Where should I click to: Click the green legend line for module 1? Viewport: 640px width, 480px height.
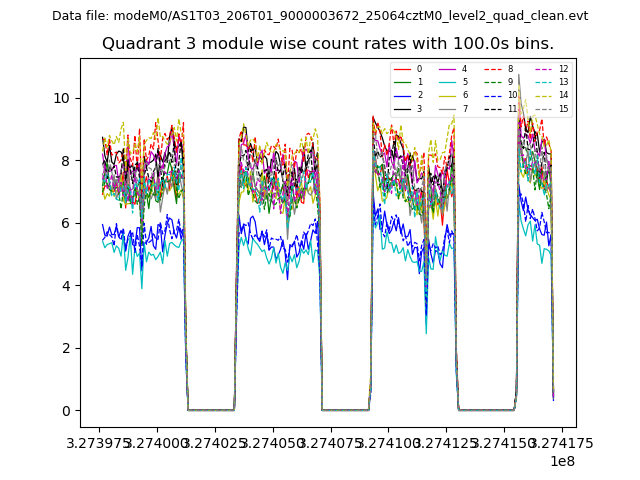[x=401, y=82]
